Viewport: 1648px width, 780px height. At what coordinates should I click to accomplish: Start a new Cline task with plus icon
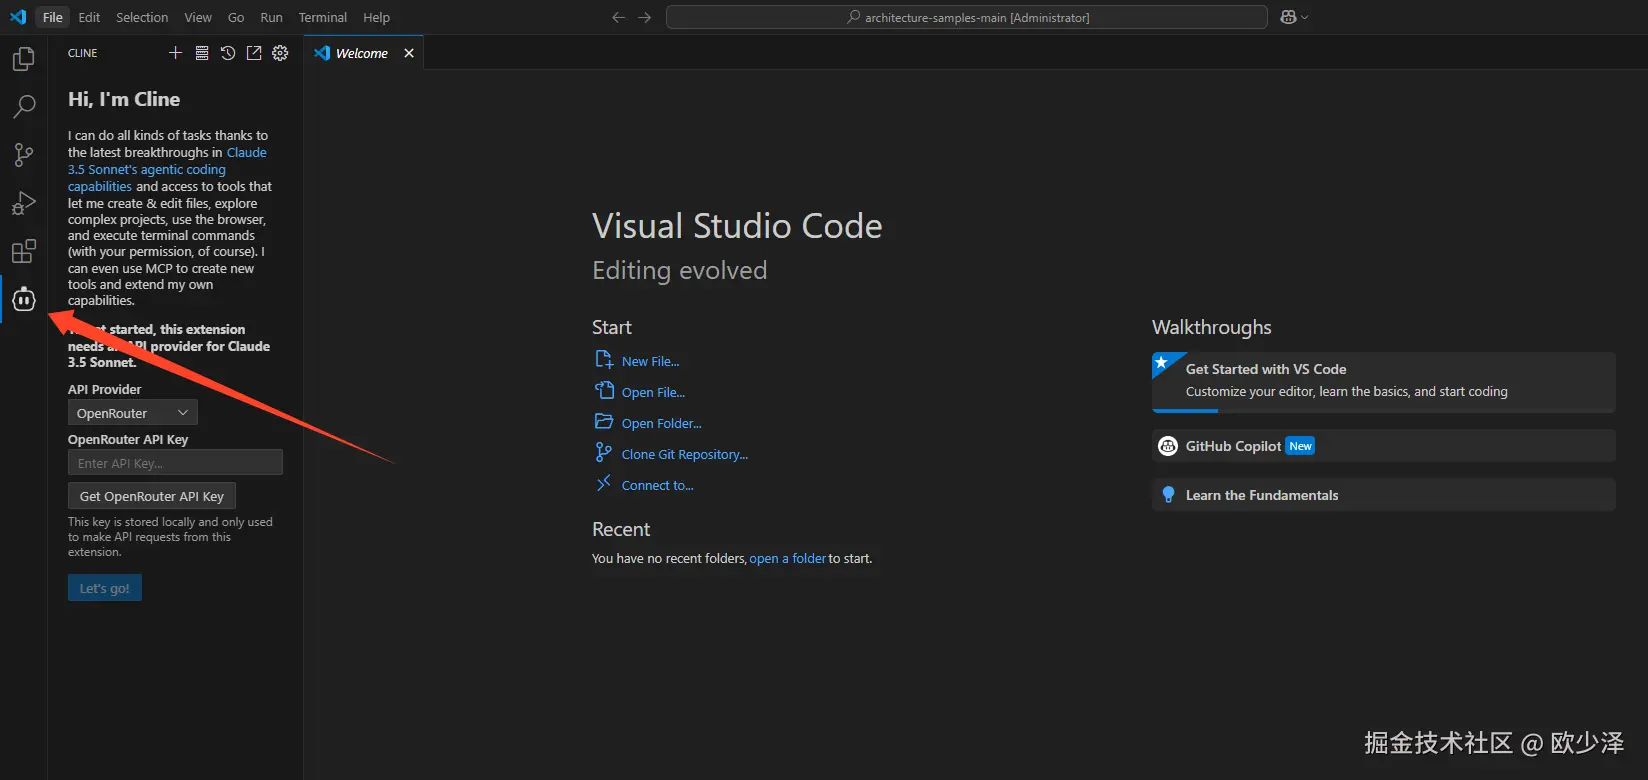coord(175,53)
